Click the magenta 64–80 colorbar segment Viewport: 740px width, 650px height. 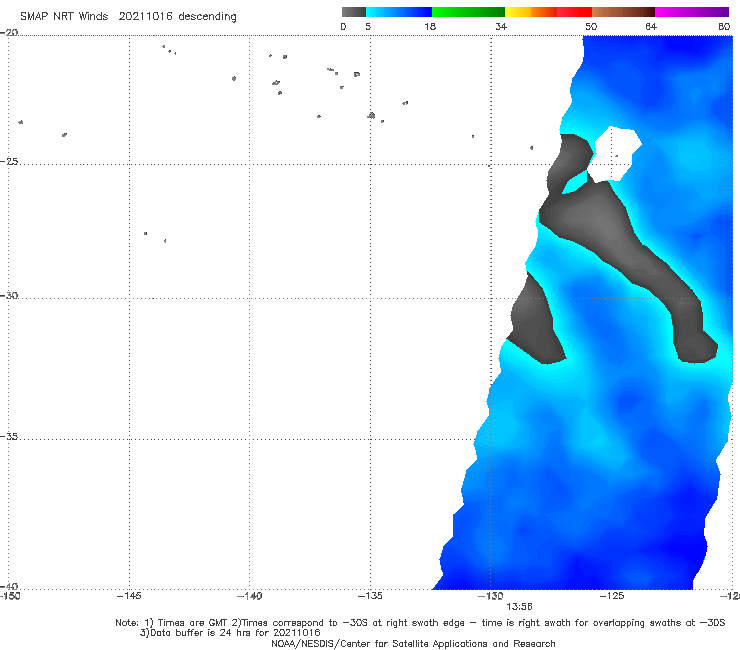click(692, 12)
